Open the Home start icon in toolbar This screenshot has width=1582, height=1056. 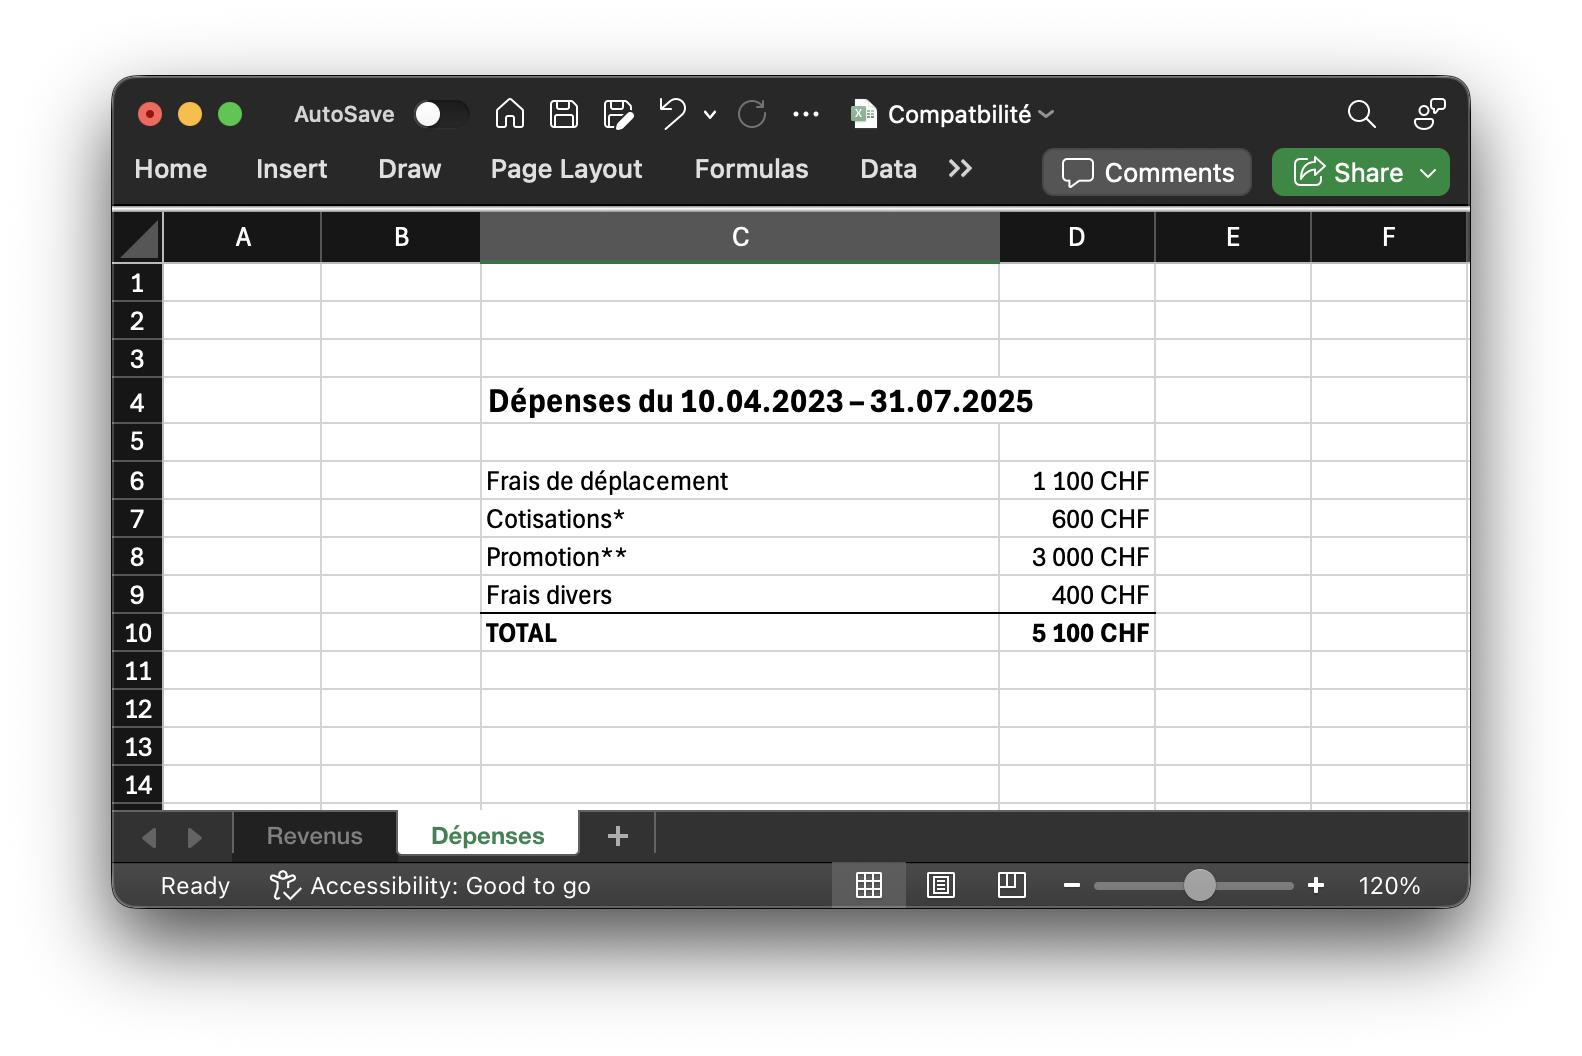(510, 114)
